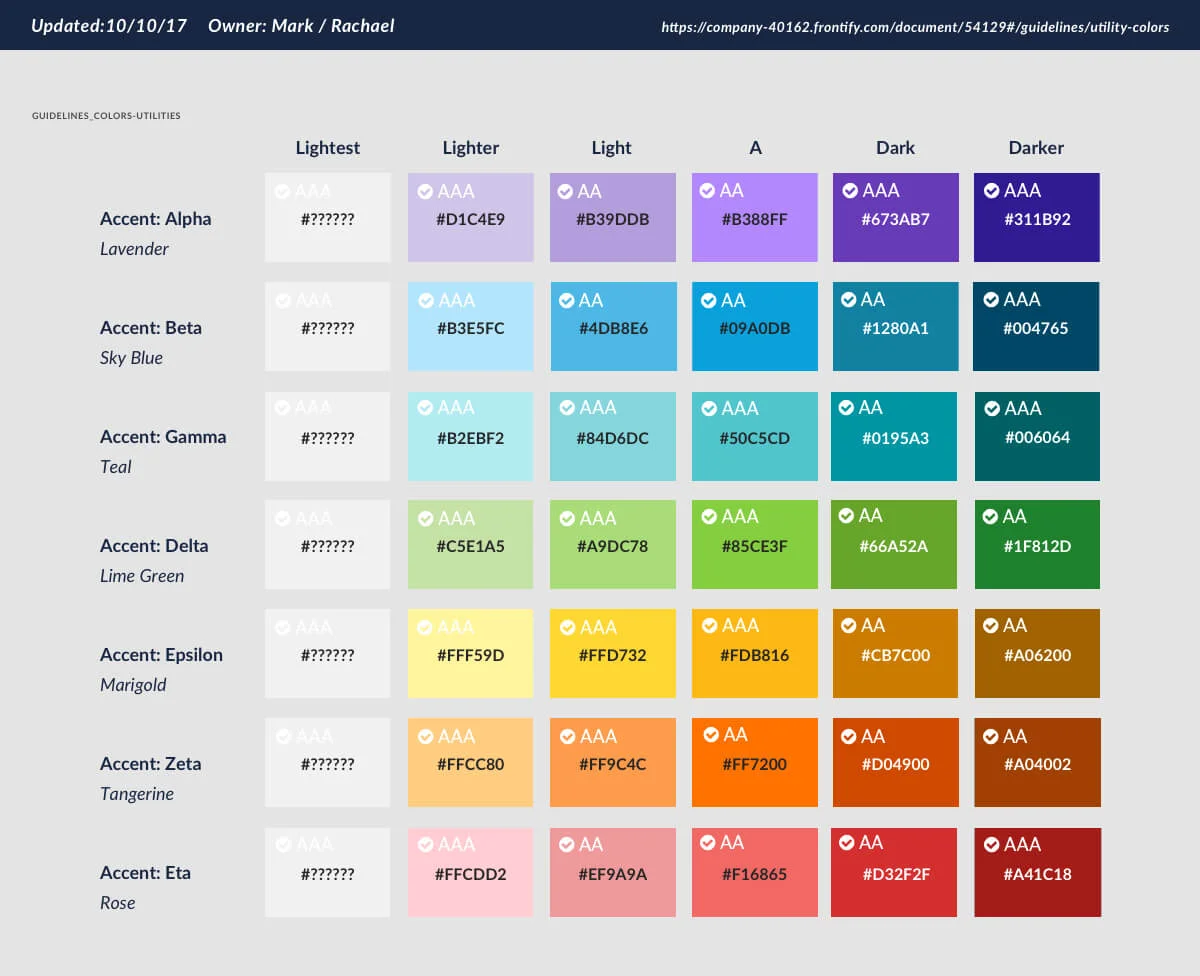This screenshot has width=1200, height=976.
Task: Select the #C5E1A5 Lime Green swatch
Action: 470,544
